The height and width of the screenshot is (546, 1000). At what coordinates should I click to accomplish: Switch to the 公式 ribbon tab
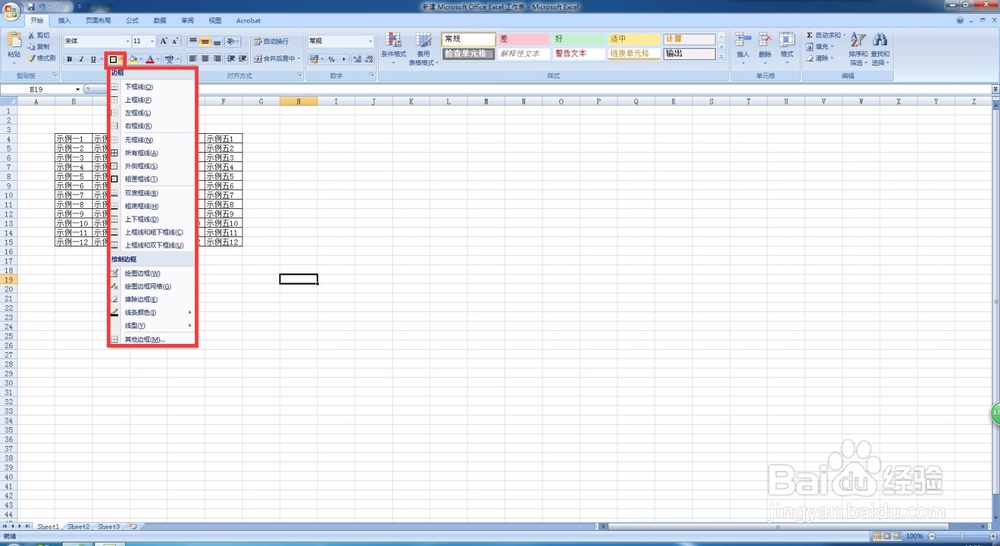click(x=132, y=20)
